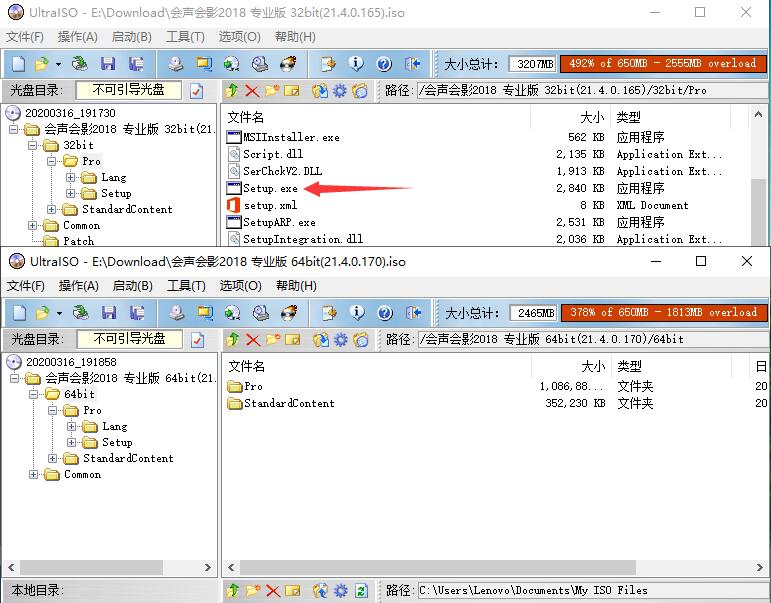771x603 pixels.
Task: Click Open file icon in 64bit window toolbar
Action: [x=43, y=313]
